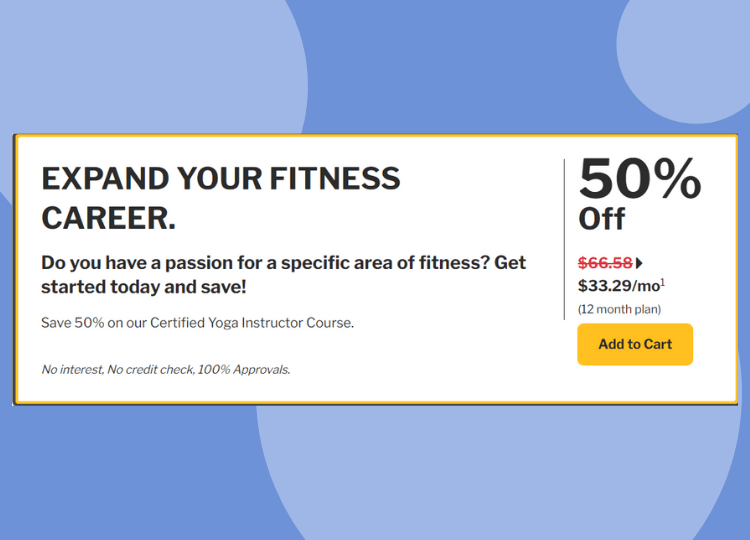Click the large 50% number
The height and width of the screenshot is (540, 750).
pyautogui.click(x=640, y=178)
